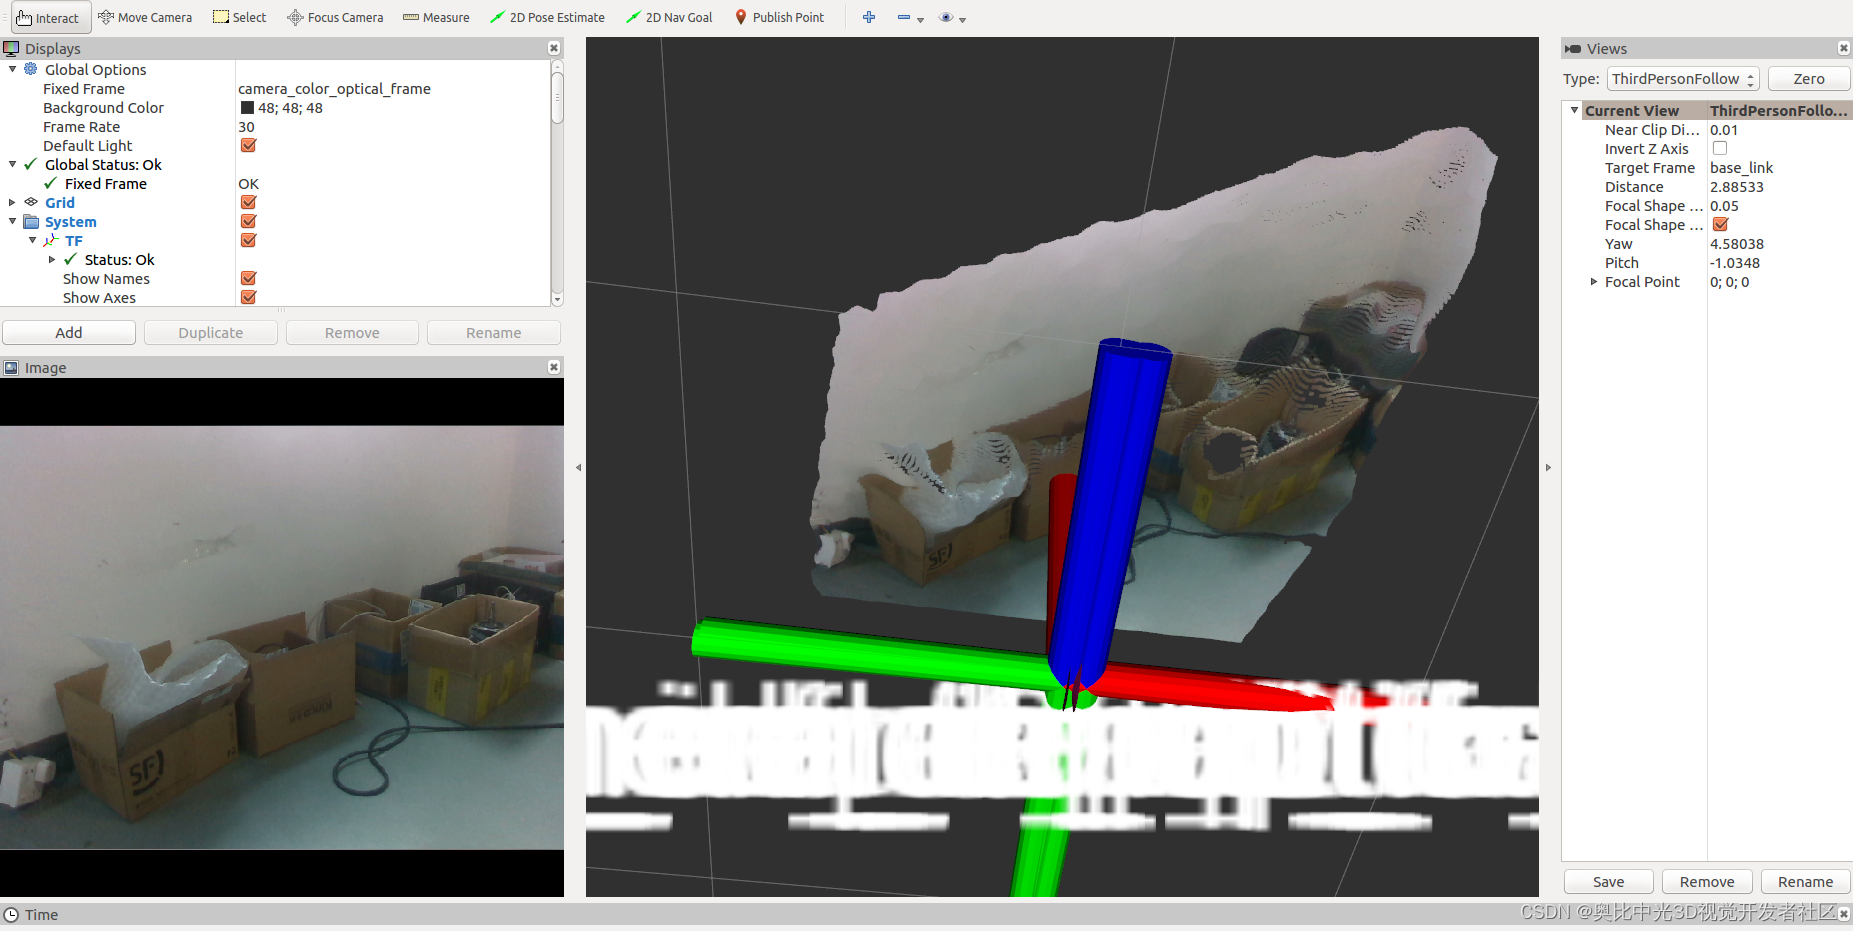Viewport: 1853px width, 931px height.
Task: Click the blue plus add-tool icon
Action: (x=869, y=18)
